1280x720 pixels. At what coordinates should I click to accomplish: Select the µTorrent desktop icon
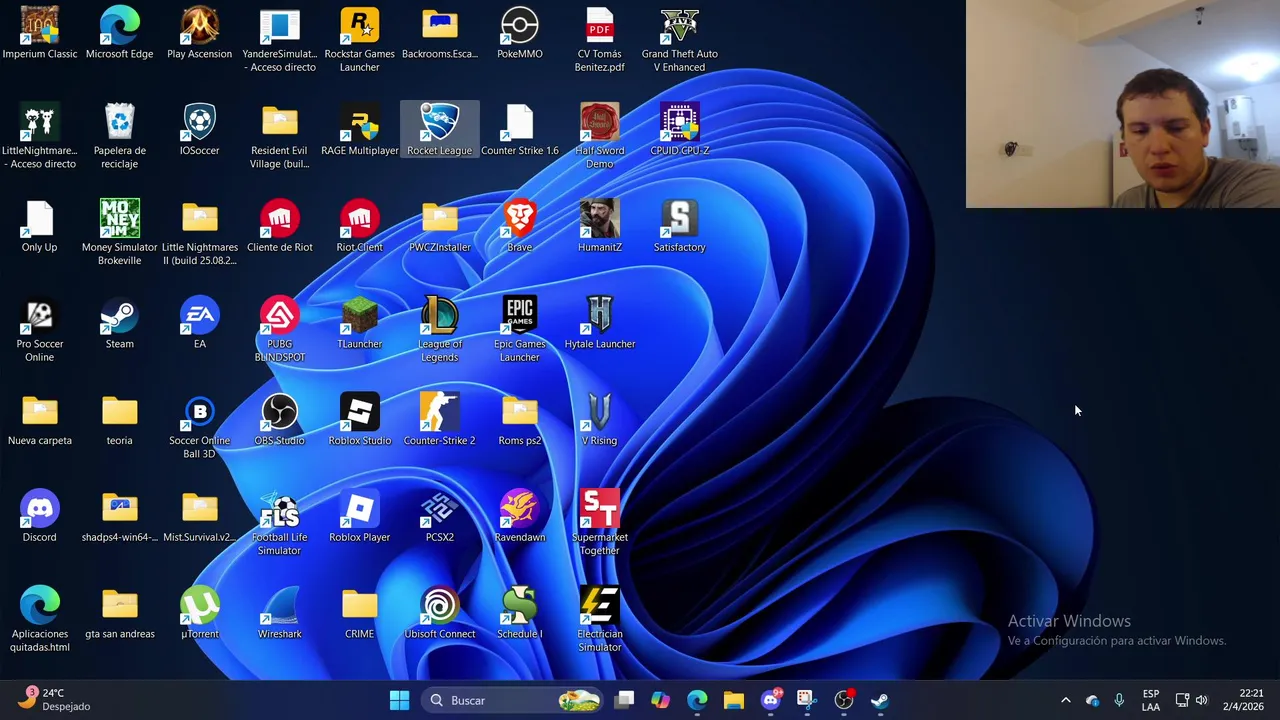pos(200,613)
